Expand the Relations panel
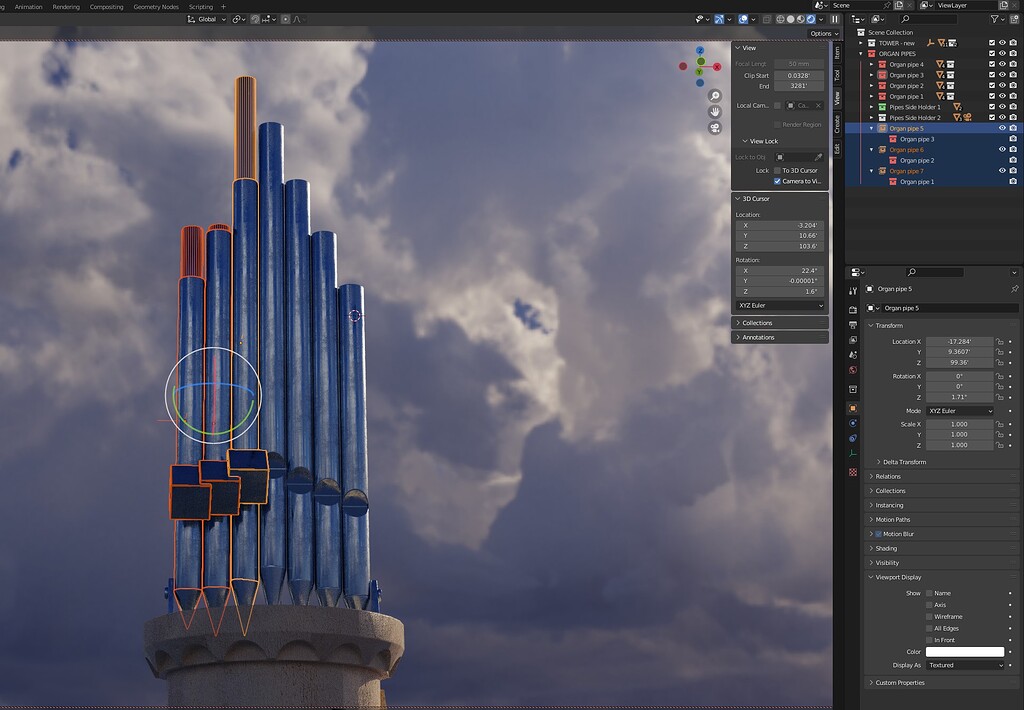Image resolution: width=1024 pixels, height=710 pixels. point(941,477)
